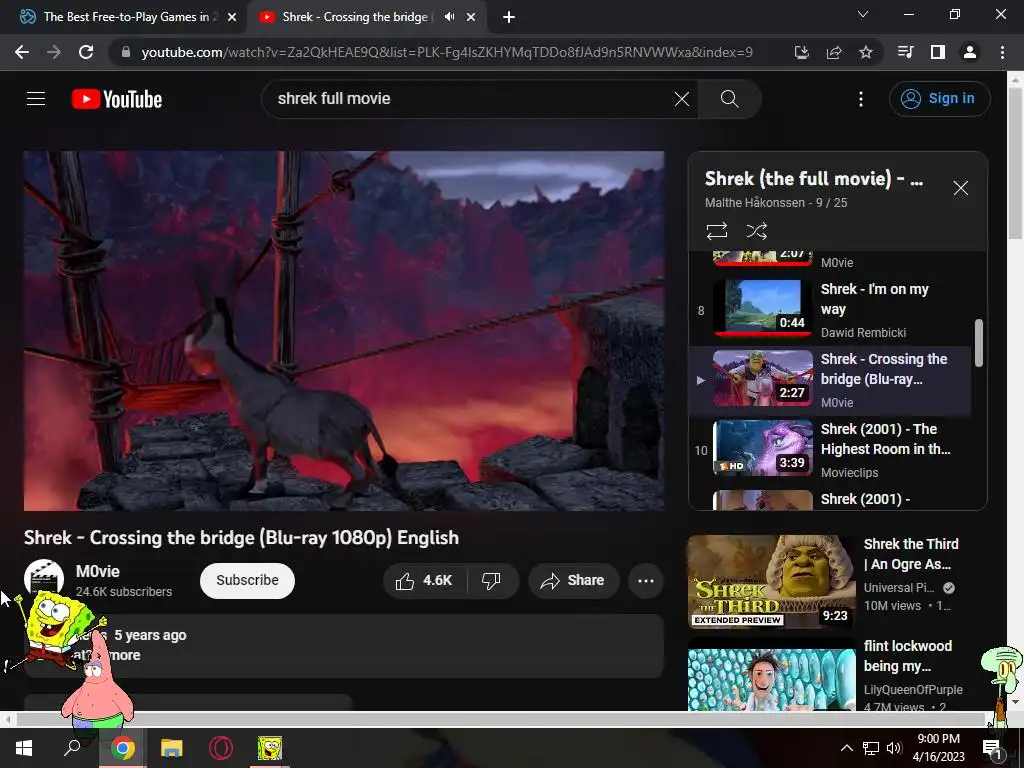The image size is (1024, 768).
Task: Subscribe to the M0vie channel
Action: click(x=247, y=580)
